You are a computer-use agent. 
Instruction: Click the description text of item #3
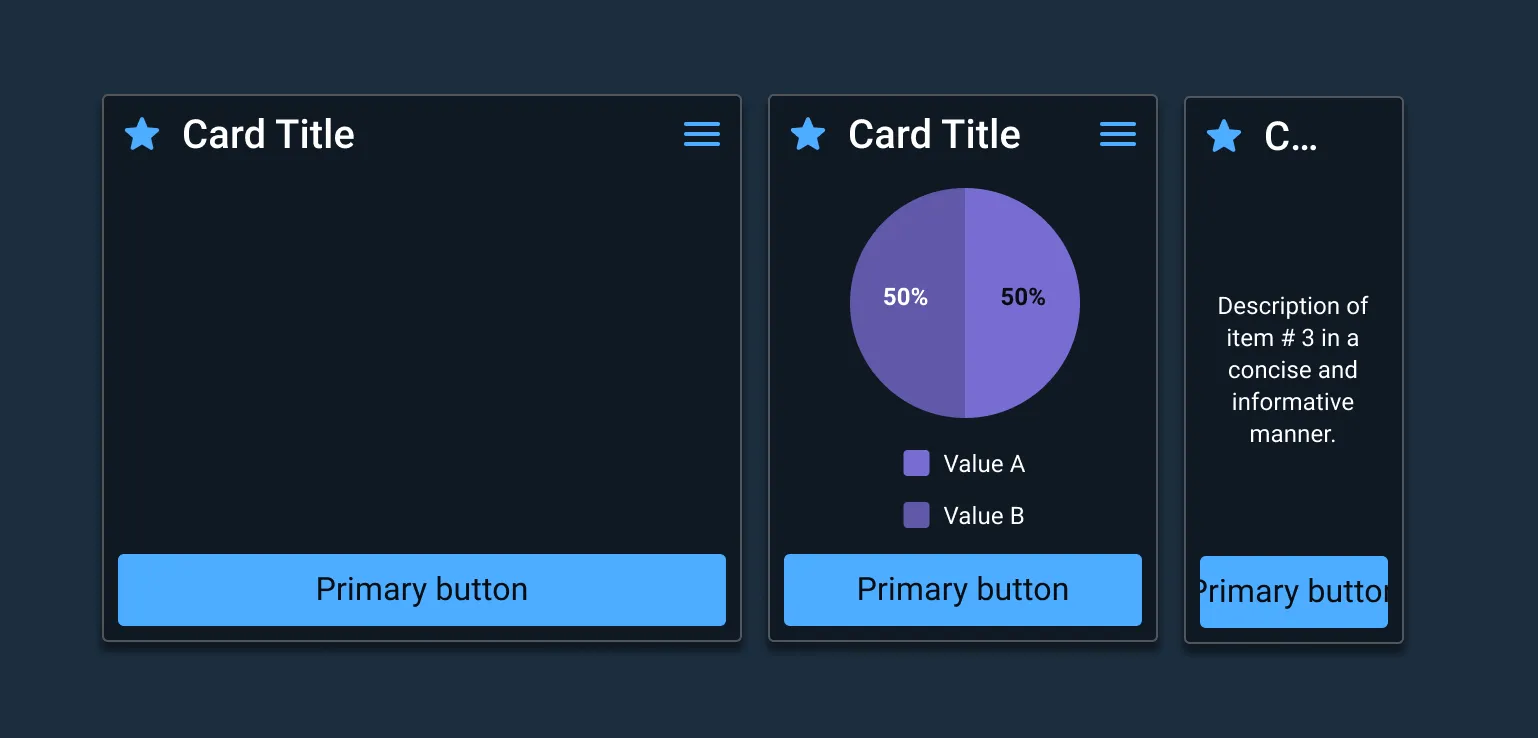(x=1293, y=370)
